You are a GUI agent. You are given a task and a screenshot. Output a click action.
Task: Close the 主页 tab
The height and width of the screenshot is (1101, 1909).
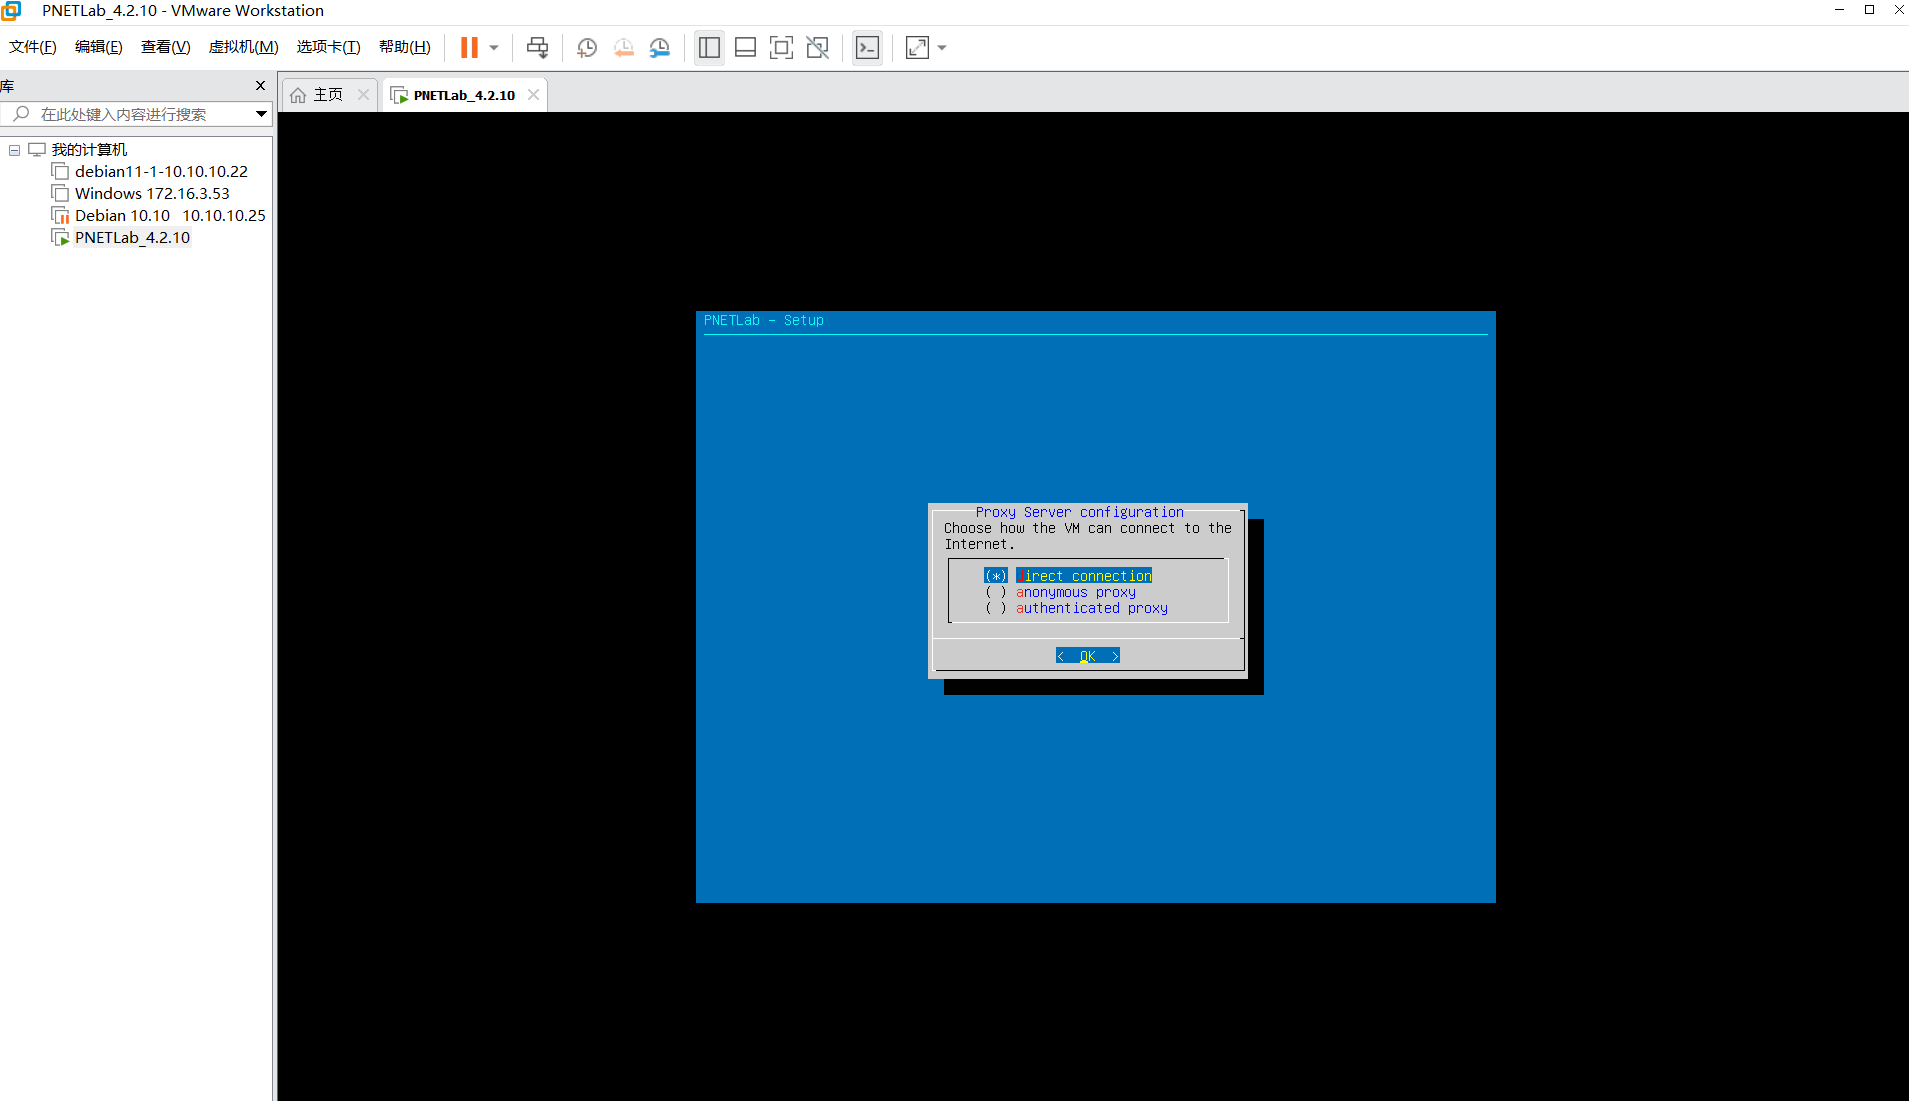click(x=363, y=95)
